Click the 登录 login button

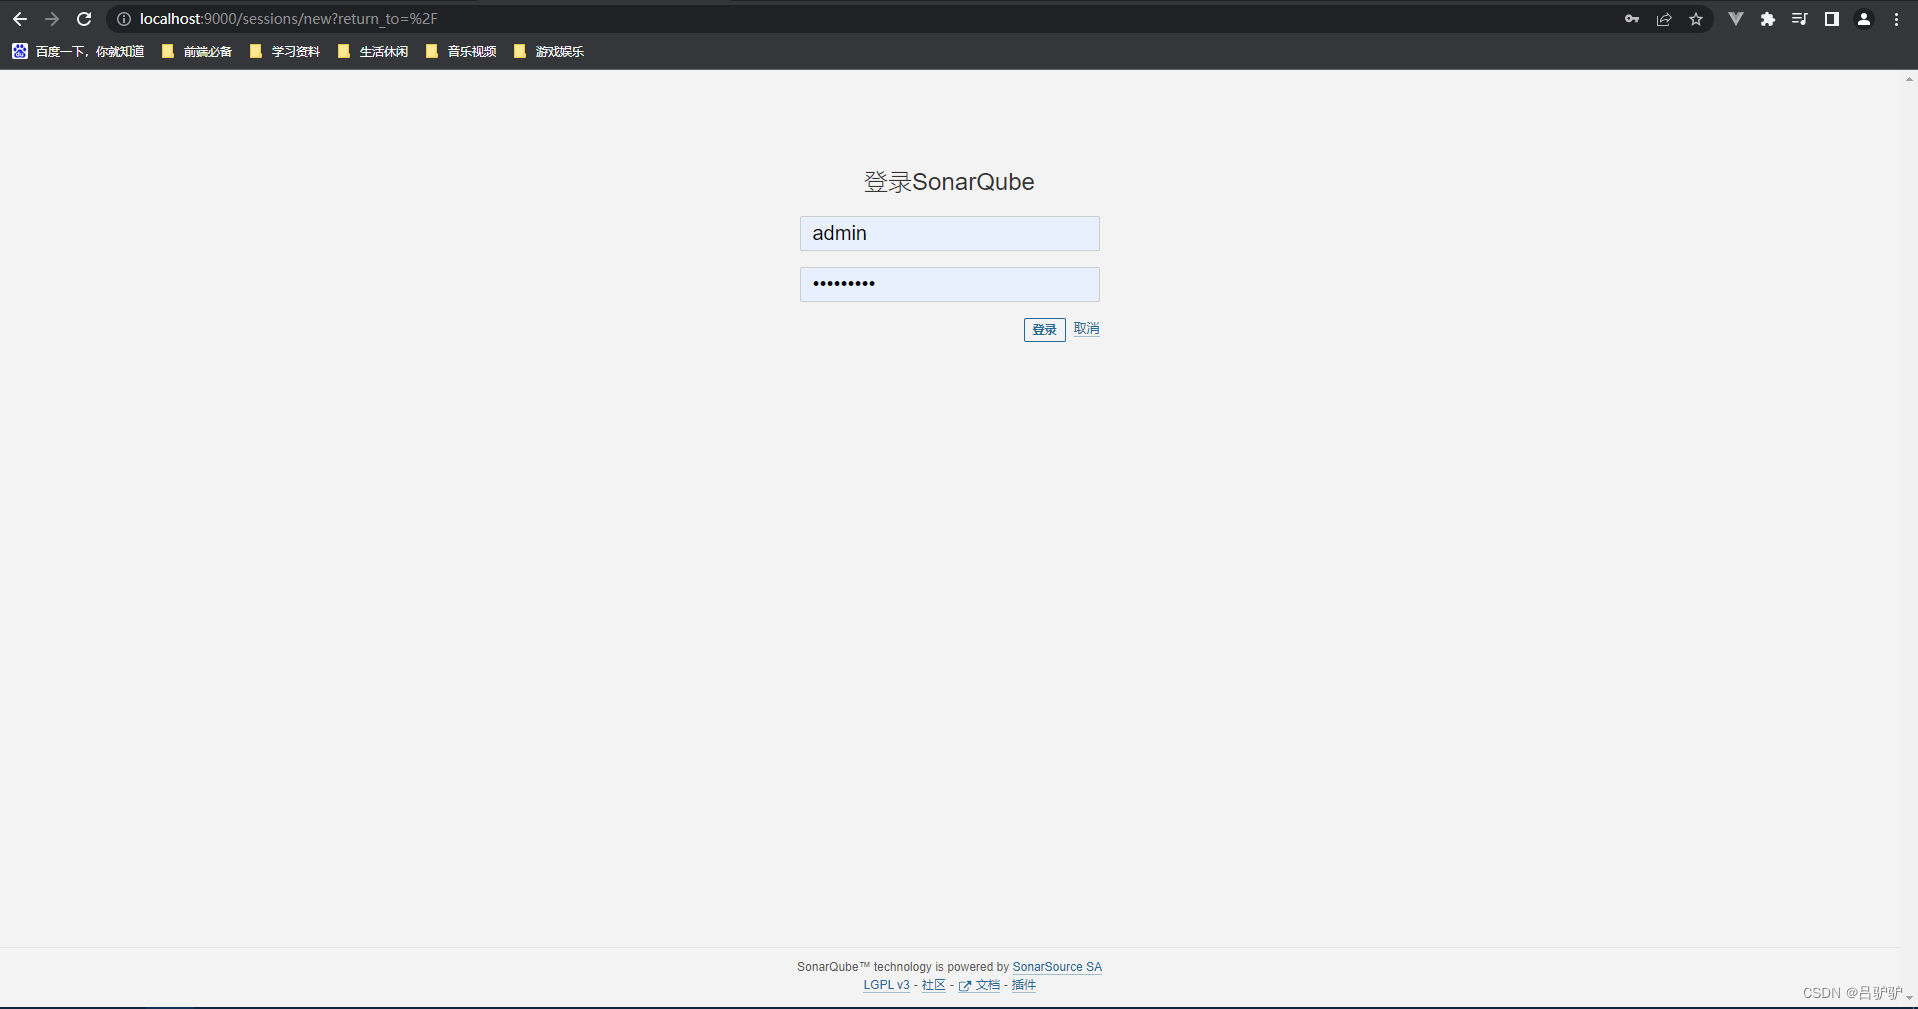[1044, 329]
